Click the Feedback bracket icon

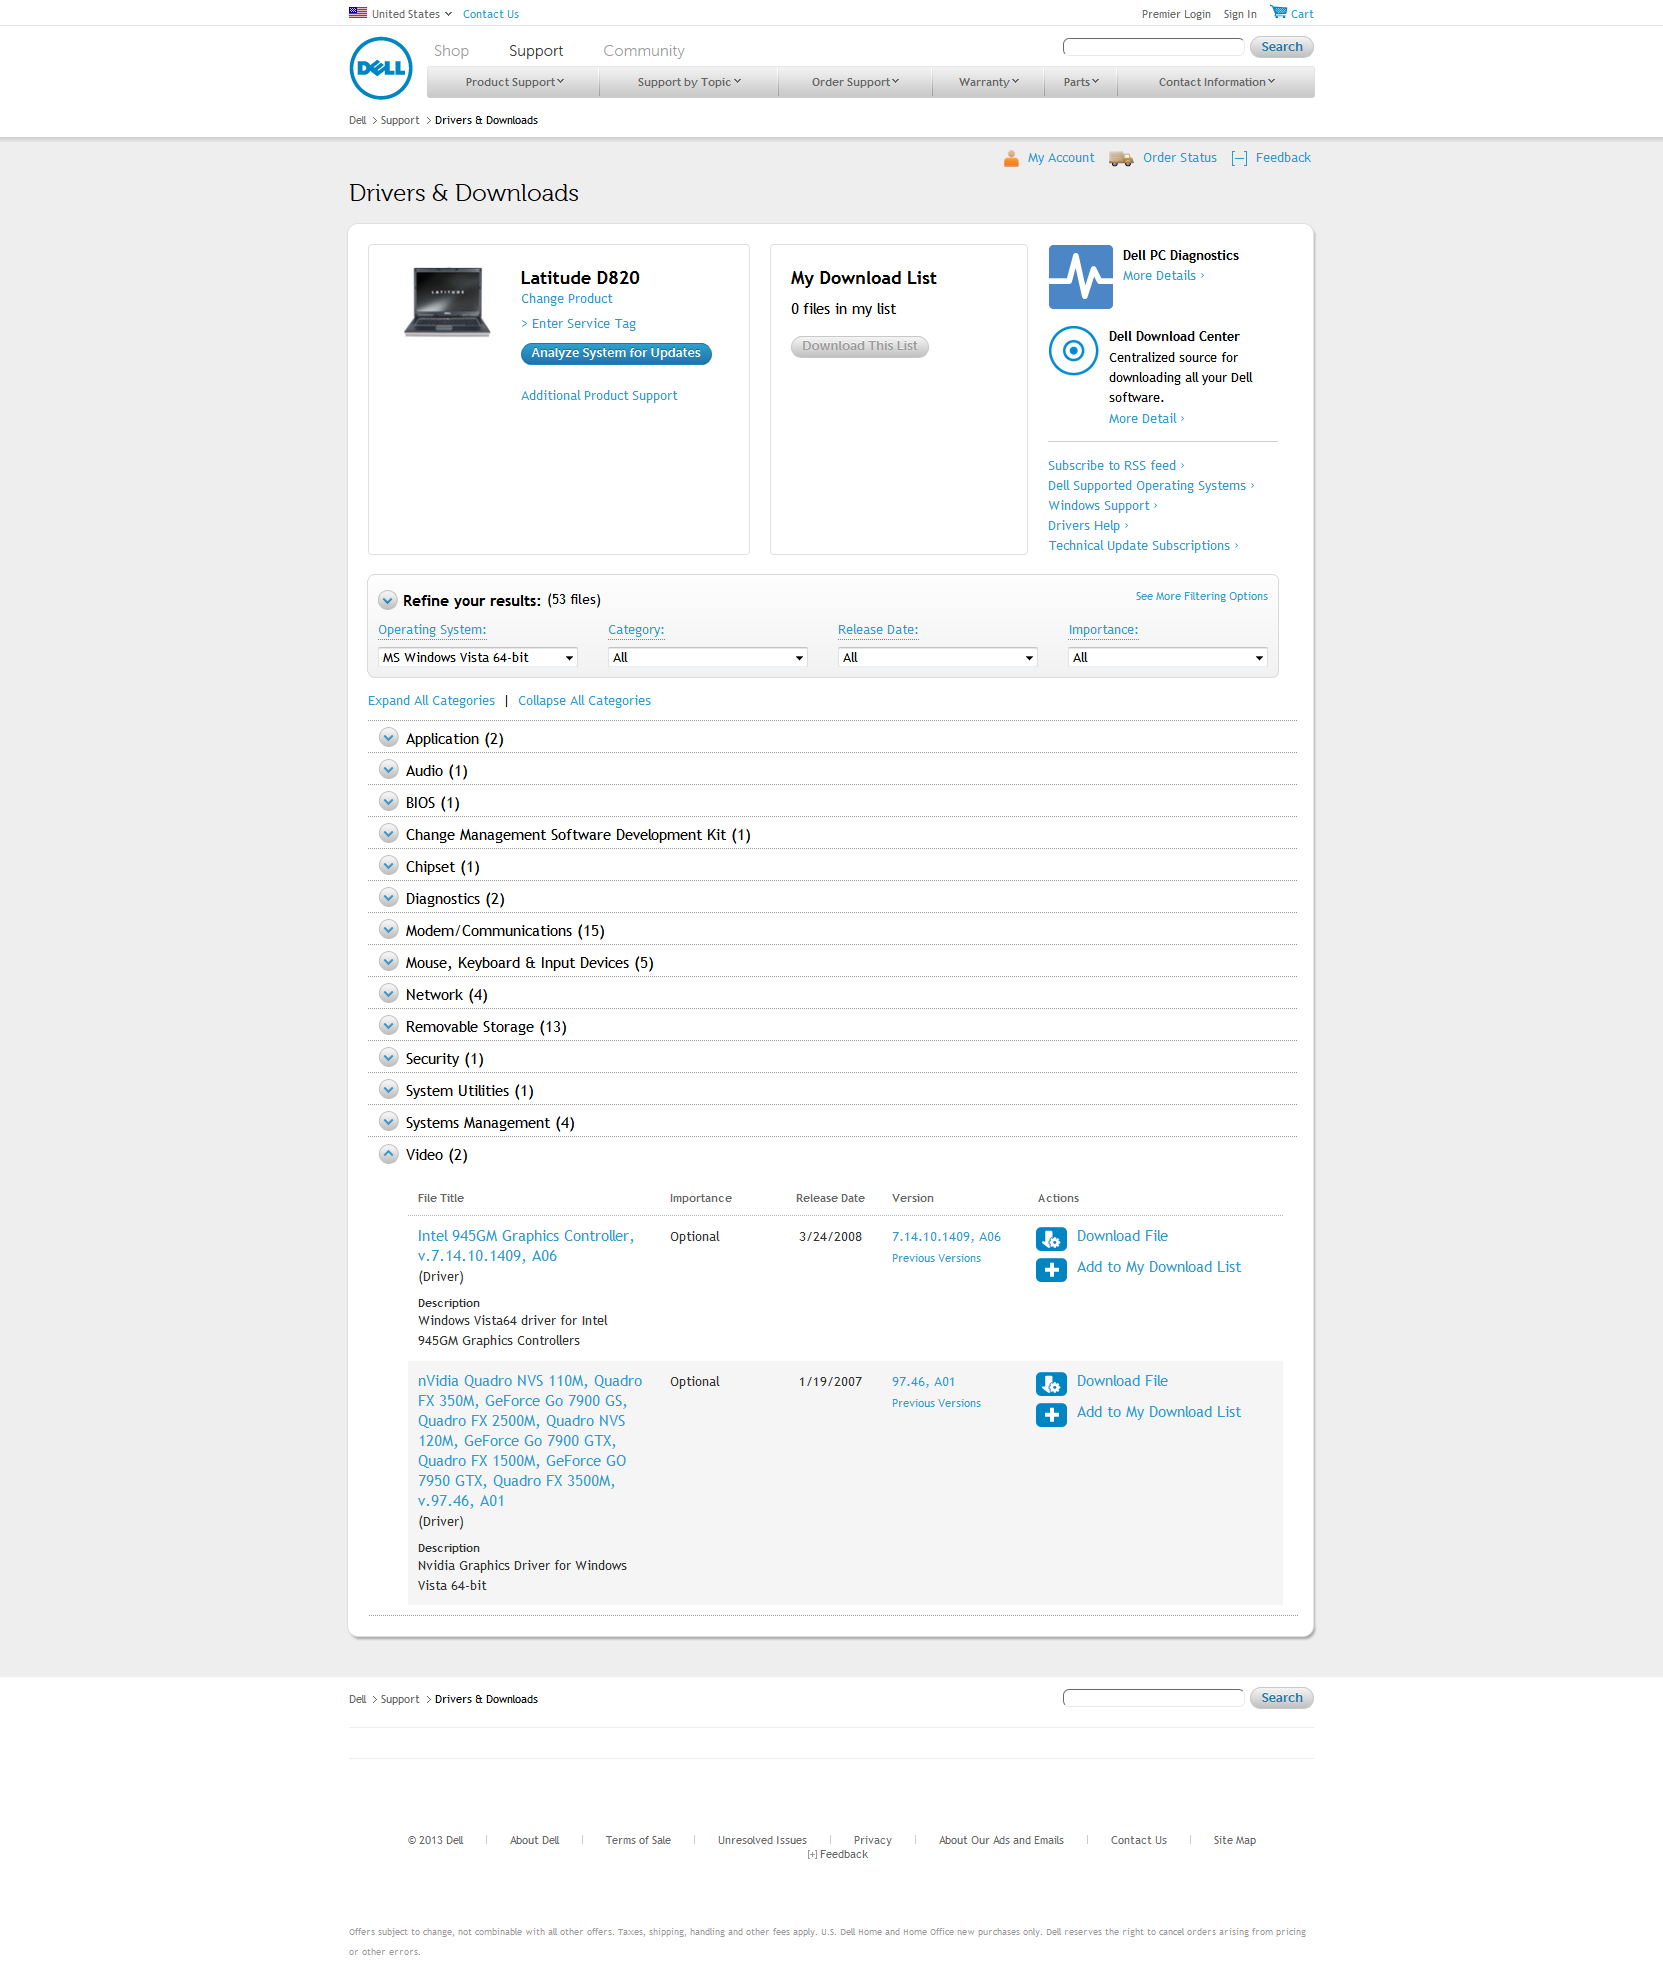[1240, 158]
